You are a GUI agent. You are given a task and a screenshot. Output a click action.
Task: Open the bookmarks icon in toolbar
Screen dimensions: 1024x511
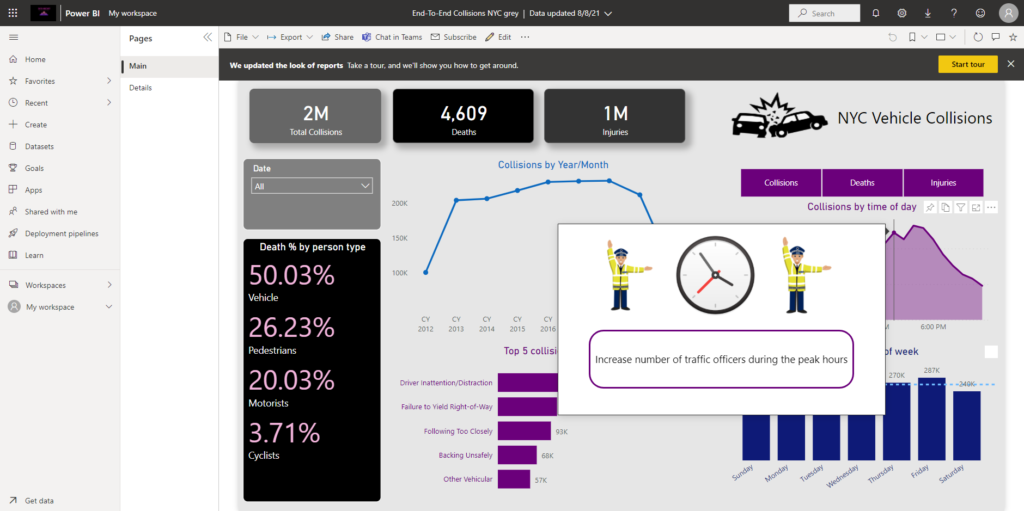(x=912, y=37)
